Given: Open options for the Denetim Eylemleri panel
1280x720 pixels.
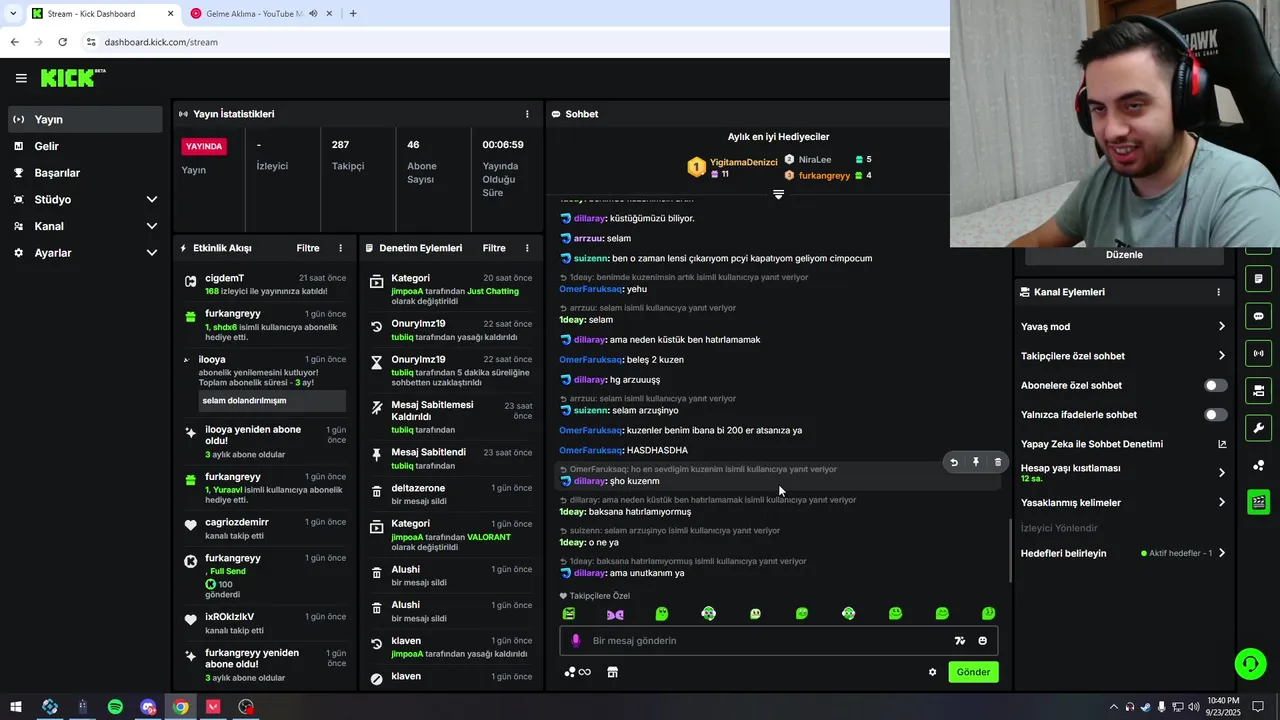Looking at the screenshot, I should (x=527, y=248).
